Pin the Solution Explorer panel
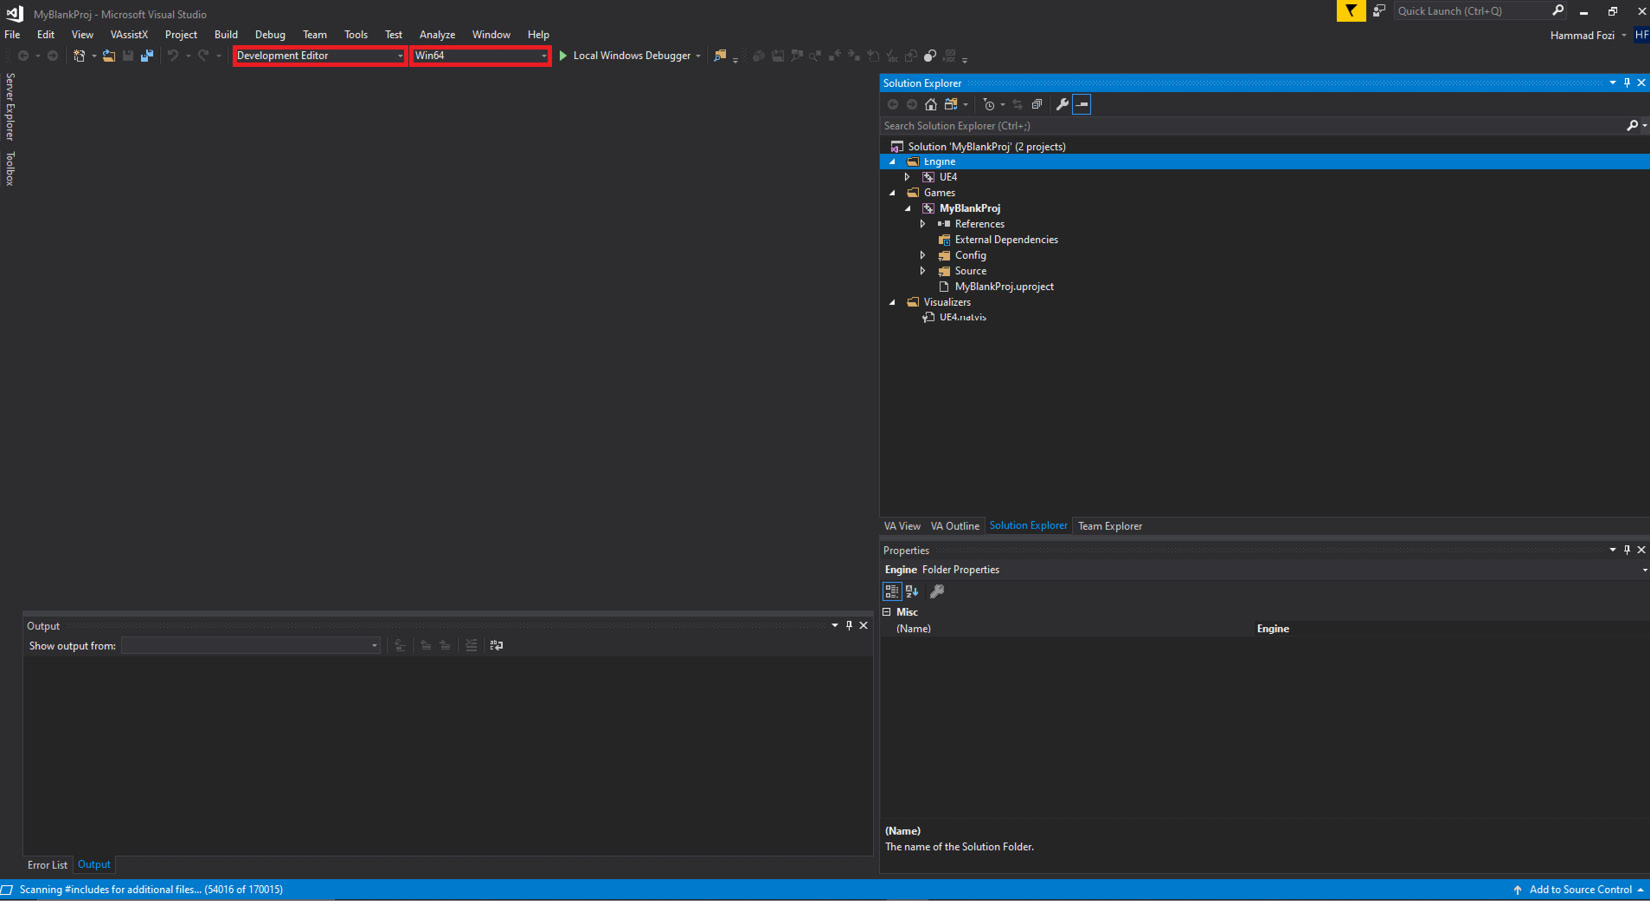The width and height of the screenshot is (1650, 901). tap(1627, 83)
